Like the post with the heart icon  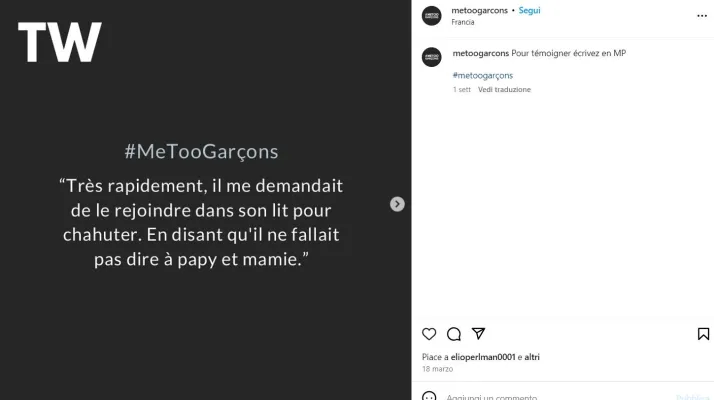(429, 334)
